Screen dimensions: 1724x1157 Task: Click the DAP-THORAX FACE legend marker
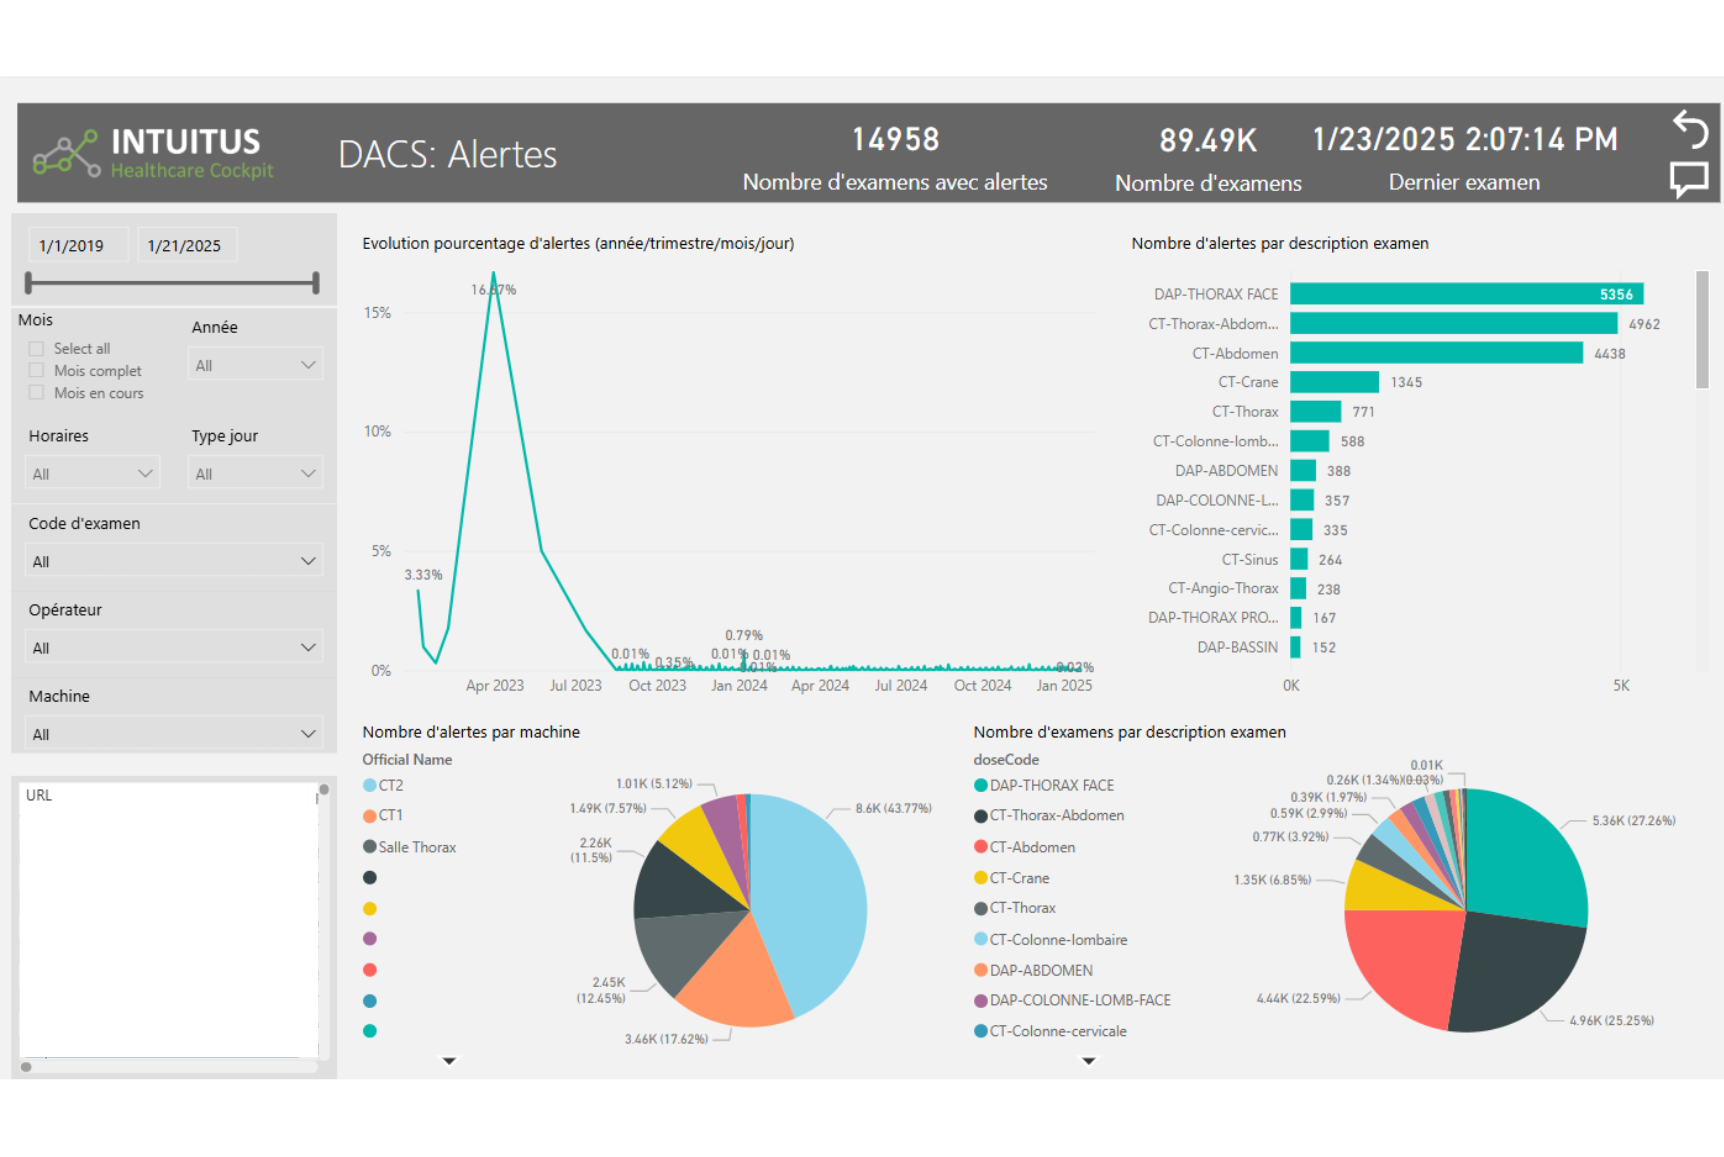[x=981, y=786]
